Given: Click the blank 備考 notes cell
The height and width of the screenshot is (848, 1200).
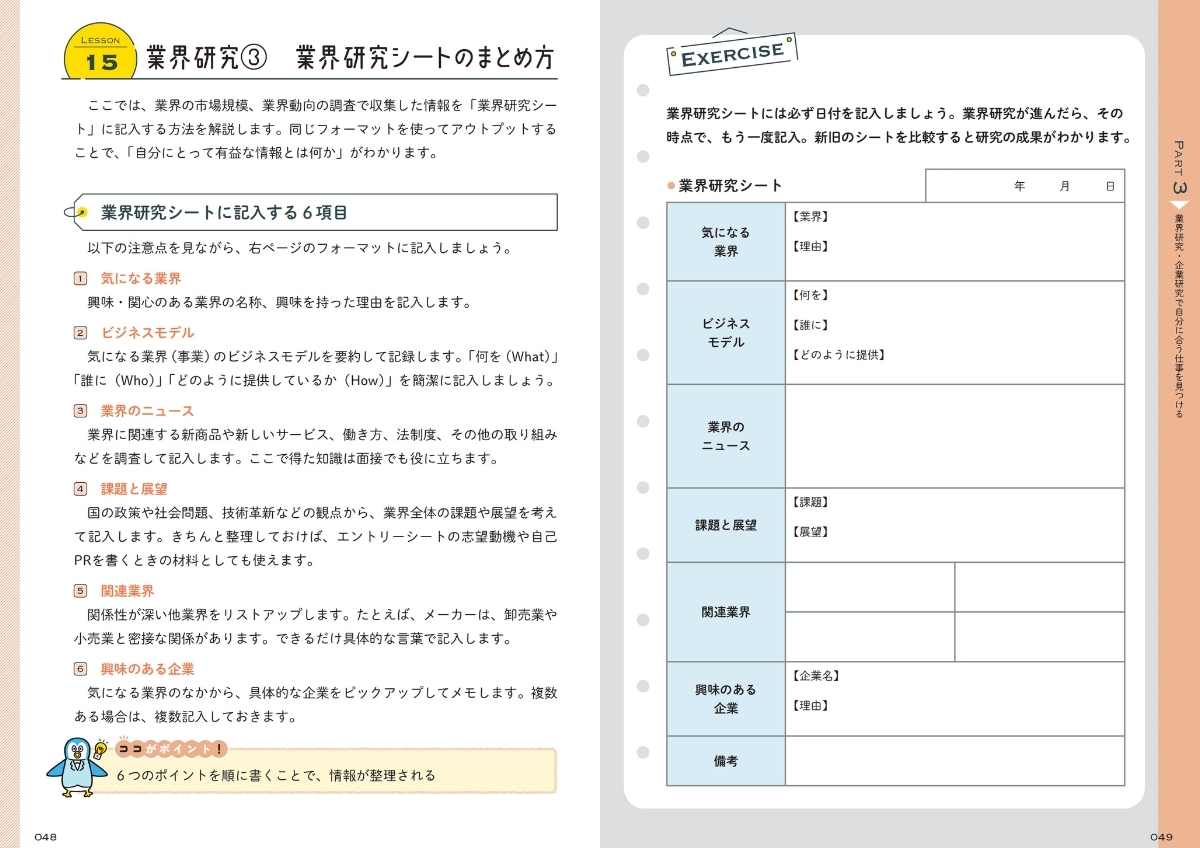Looking at the screenshot, I should point(954,761).
